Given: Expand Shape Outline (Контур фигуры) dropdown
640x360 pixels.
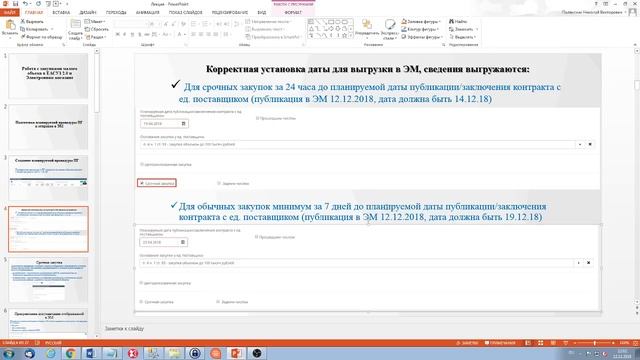Looking at the screenshot, I should tap(420, 29).
